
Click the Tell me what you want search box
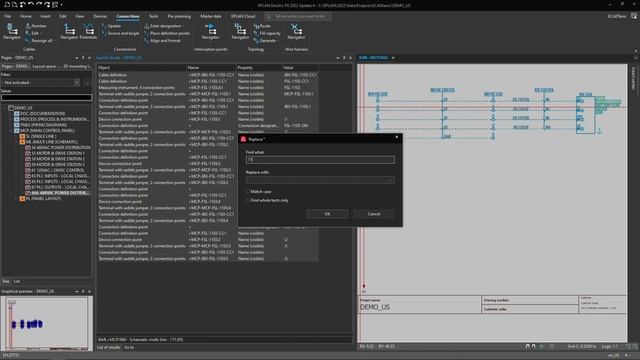click(x=298, y=16)
